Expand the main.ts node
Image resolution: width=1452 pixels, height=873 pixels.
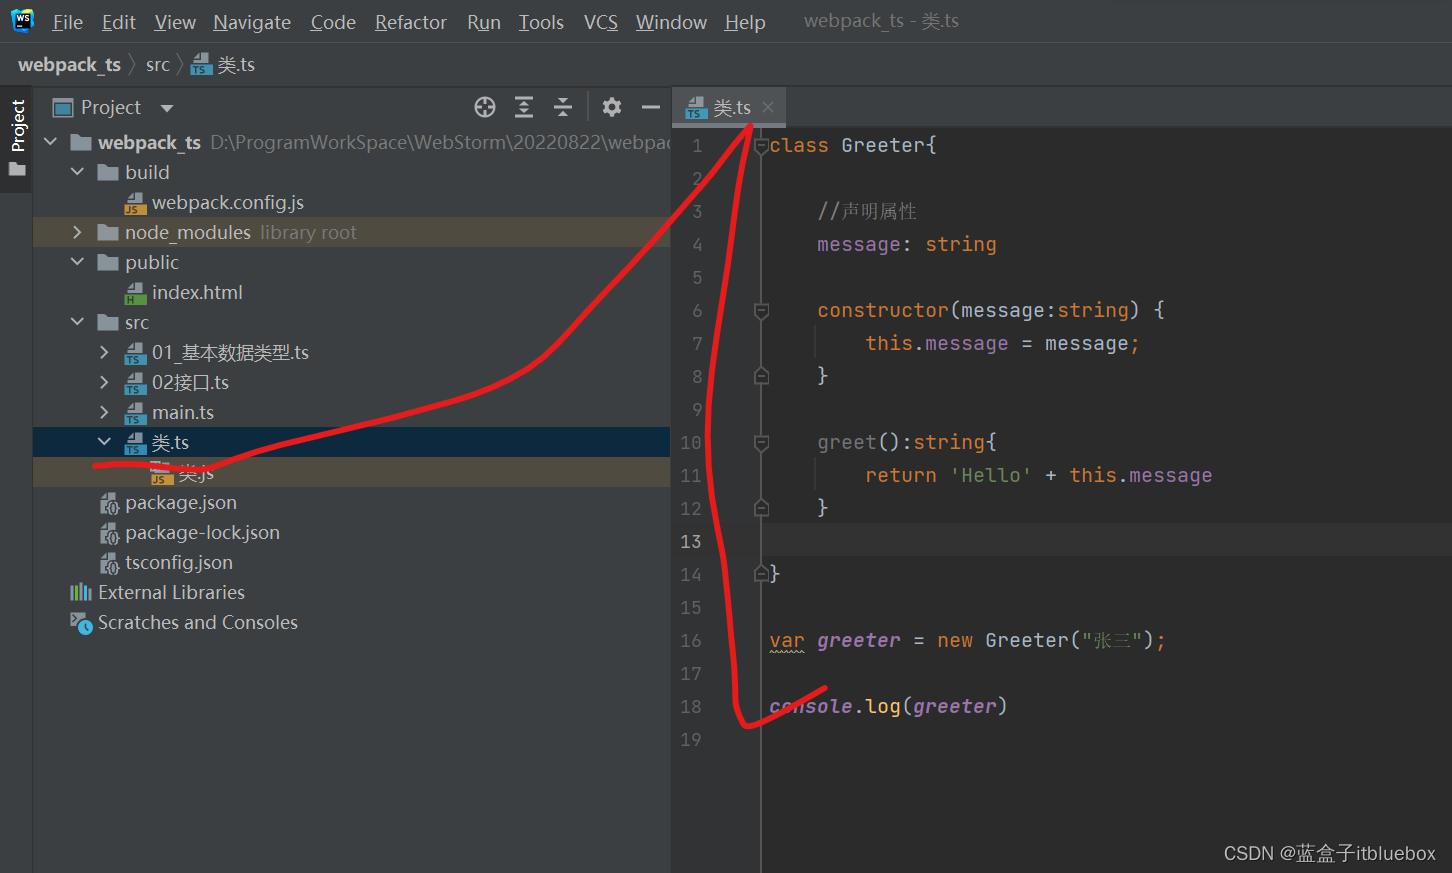click(104, 412)
